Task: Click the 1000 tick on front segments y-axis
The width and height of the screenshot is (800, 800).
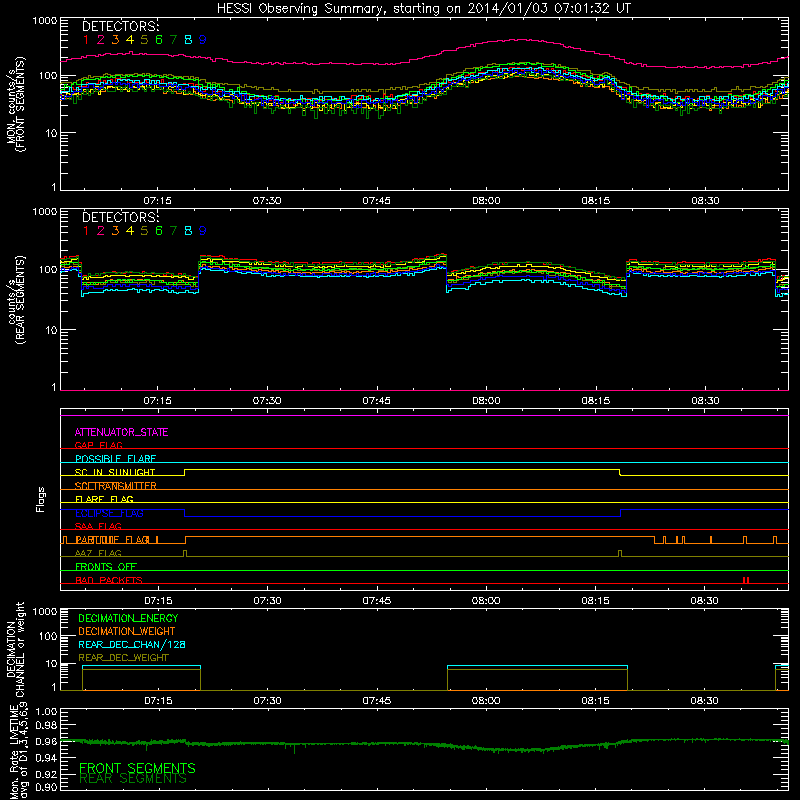Action: 45,21
